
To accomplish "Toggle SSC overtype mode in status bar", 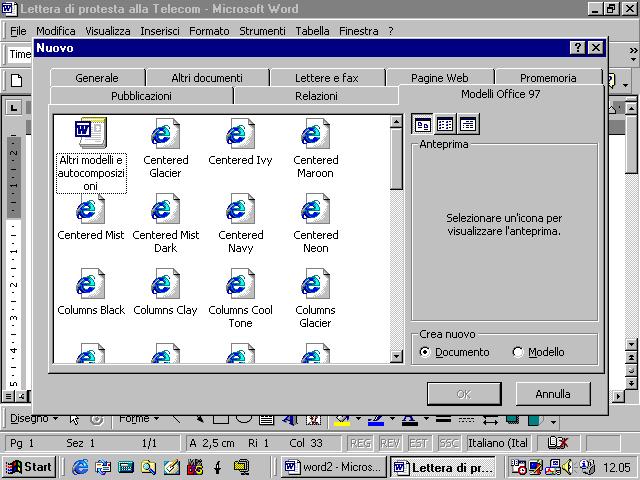I will pos(448,443).
